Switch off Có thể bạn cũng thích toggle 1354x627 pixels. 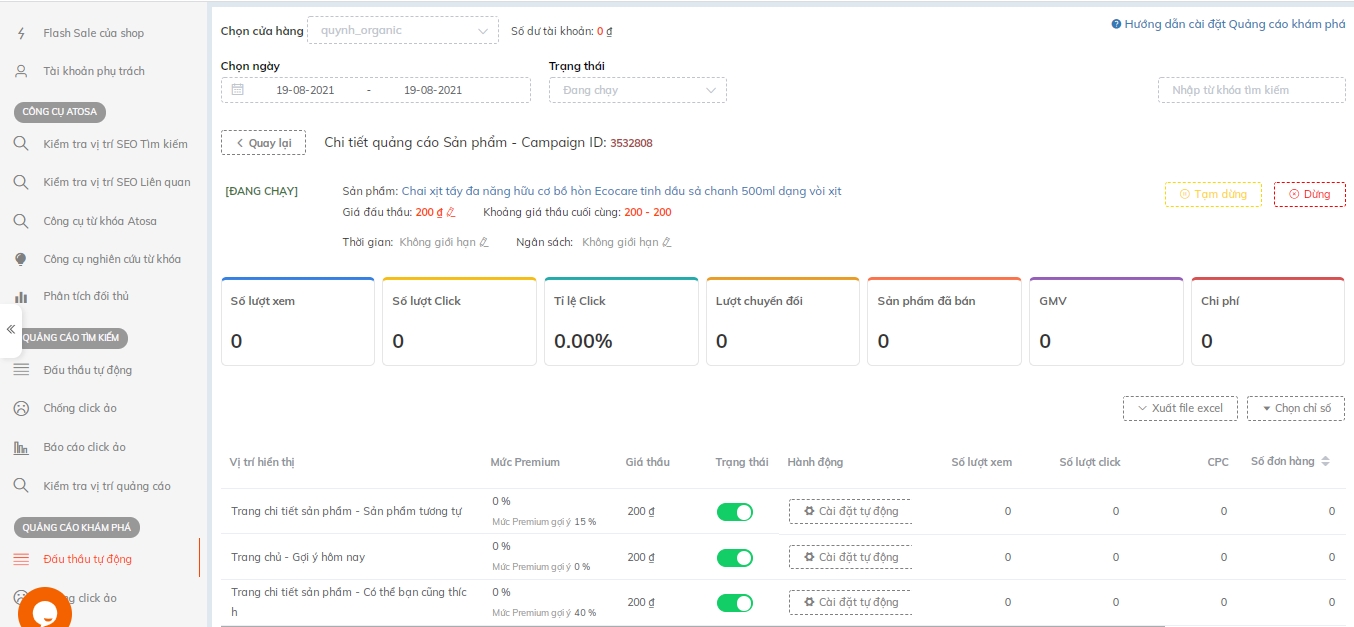point(735,603)
